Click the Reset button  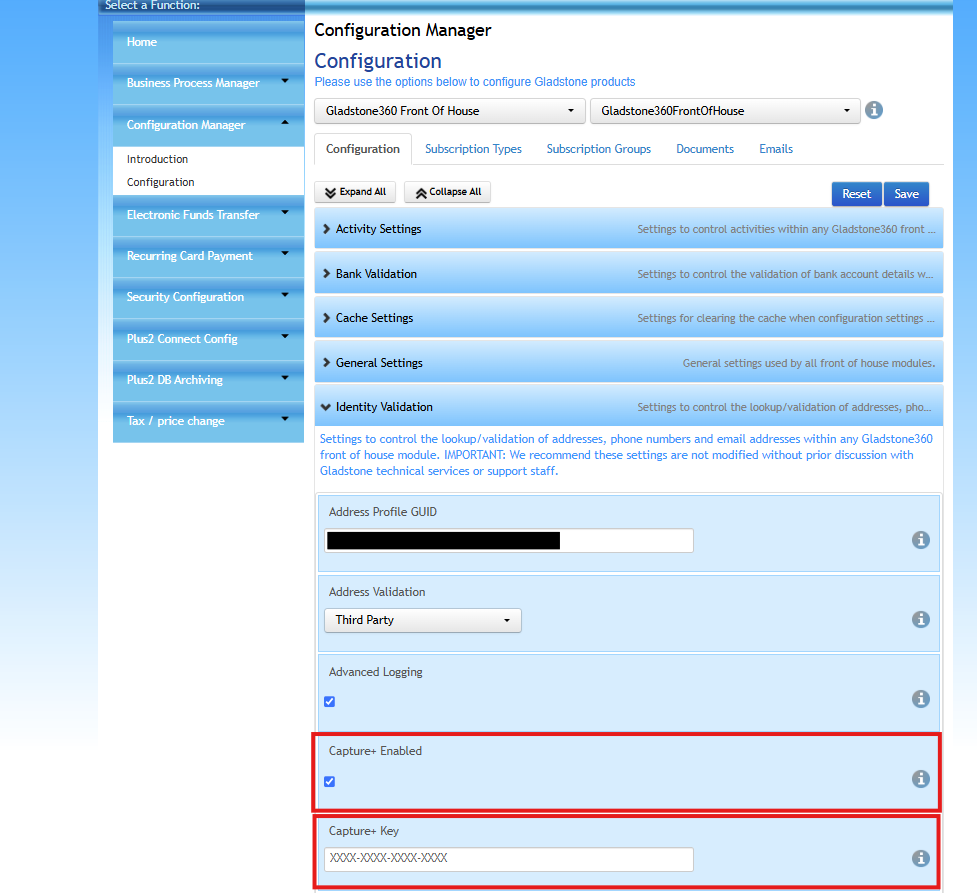click(856, 194)
